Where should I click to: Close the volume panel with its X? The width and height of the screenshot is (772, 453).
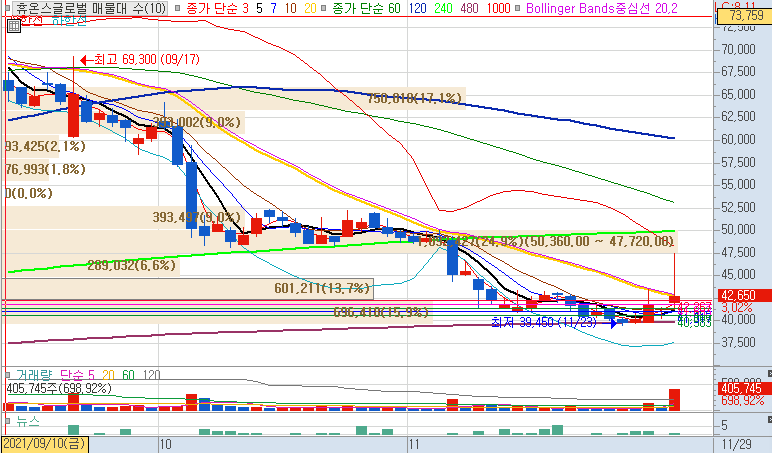coord(769,373)
